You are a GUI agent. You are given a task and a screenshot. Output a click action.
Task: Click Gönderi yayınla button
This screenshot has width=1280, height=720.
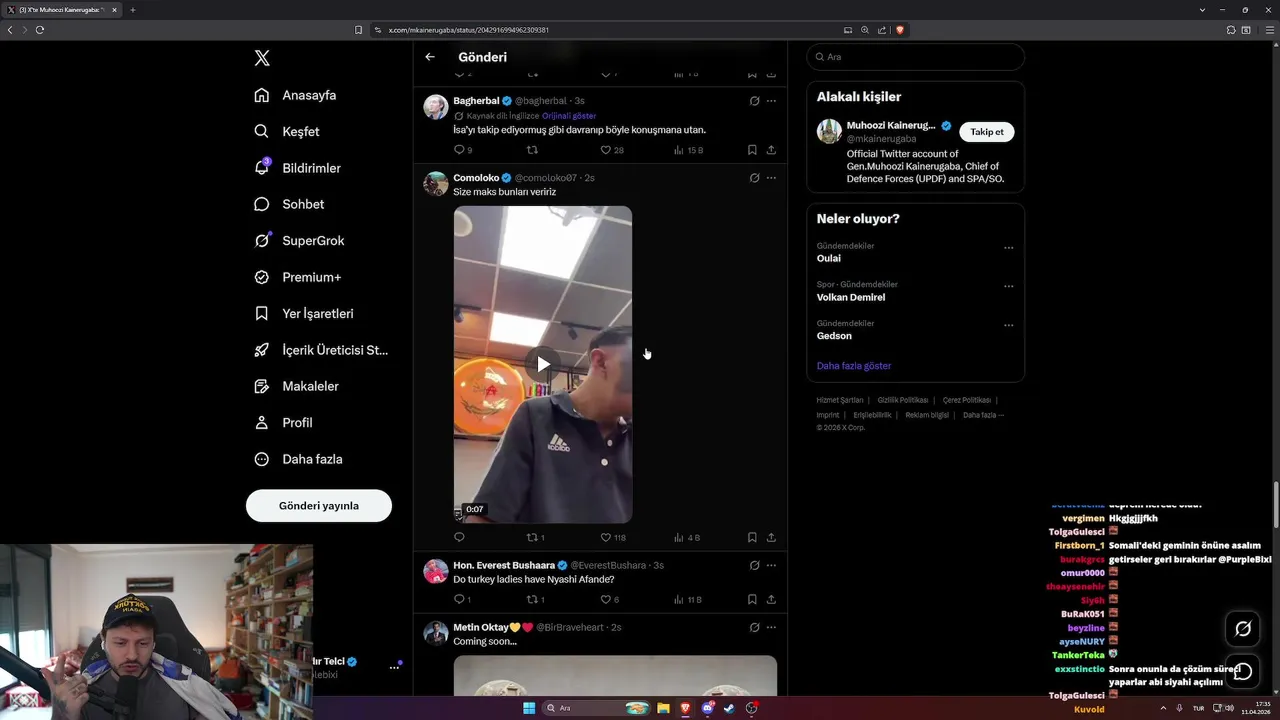(319, 505)
